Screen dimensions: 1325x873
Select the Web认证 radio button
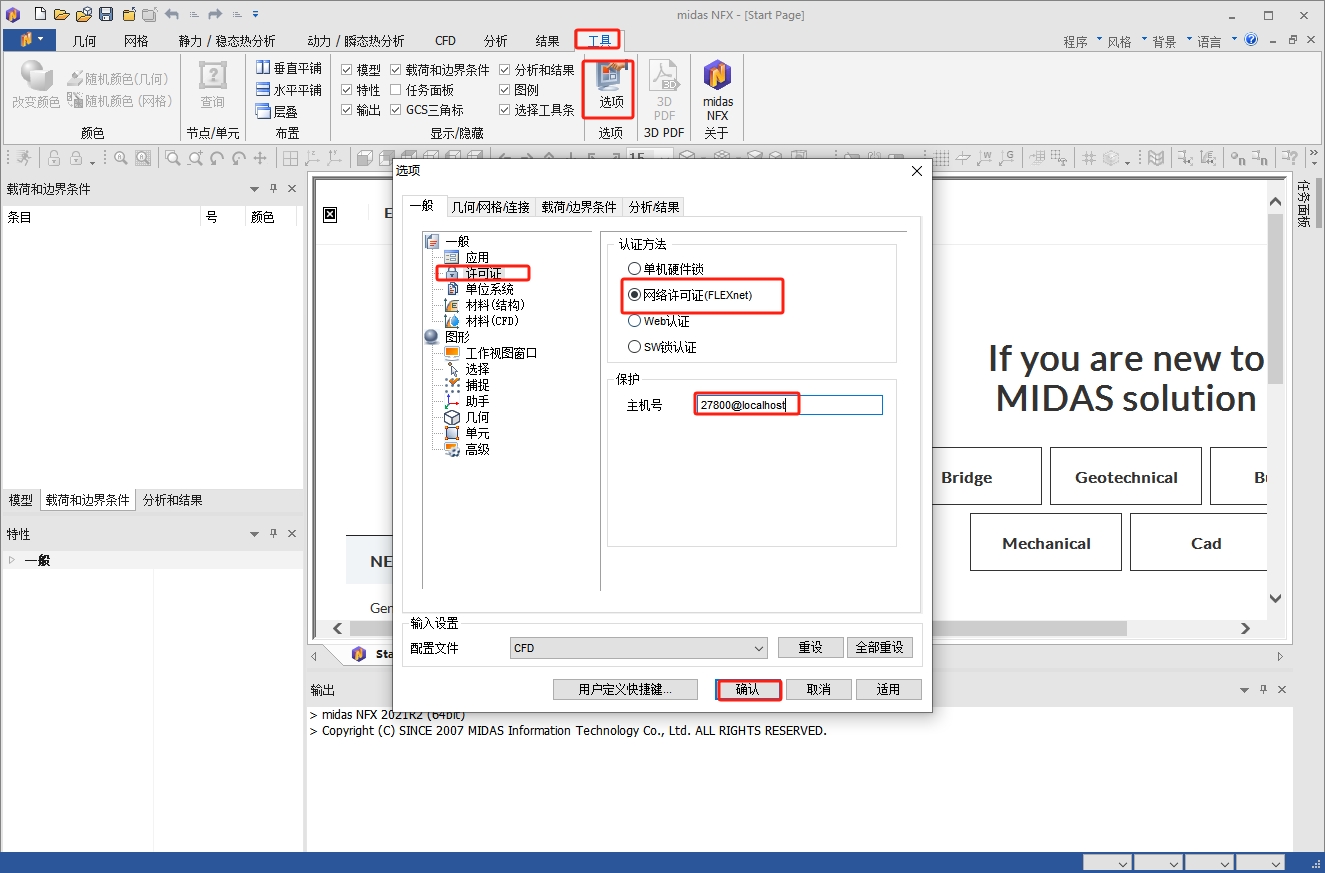pos(634,321)
